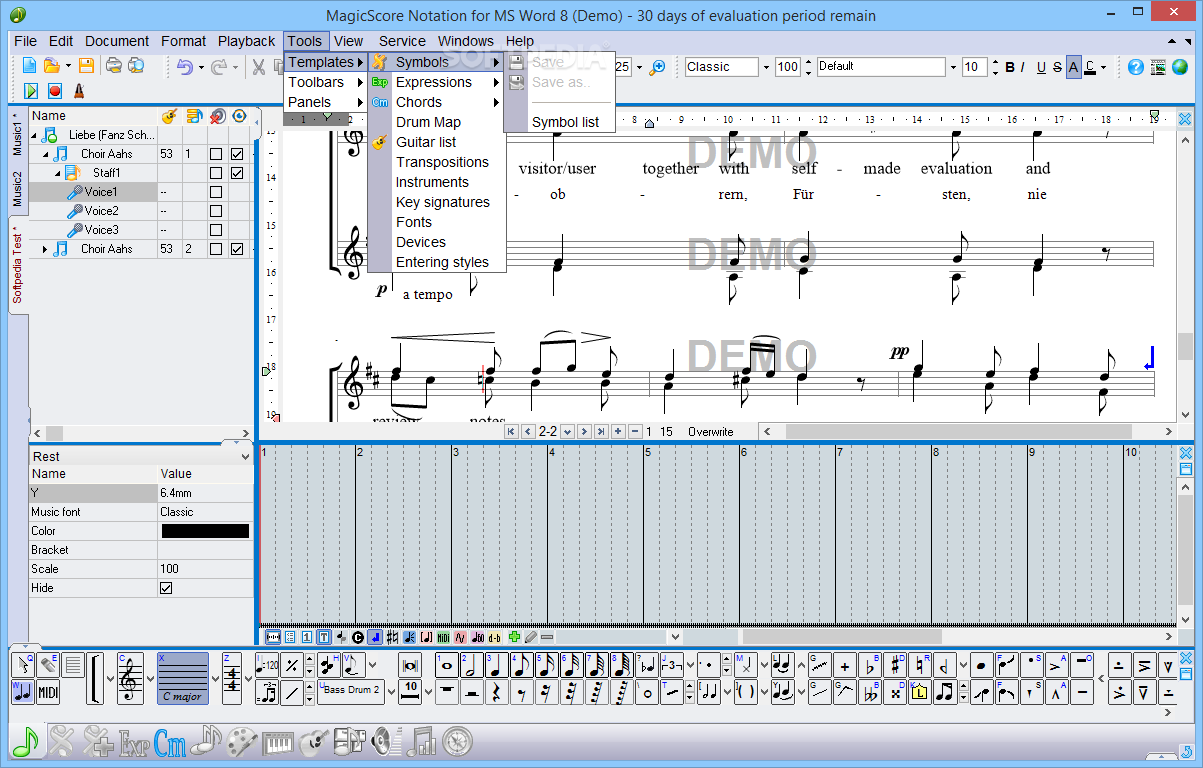
Task: Select the whole note icon
Action: 447,665
